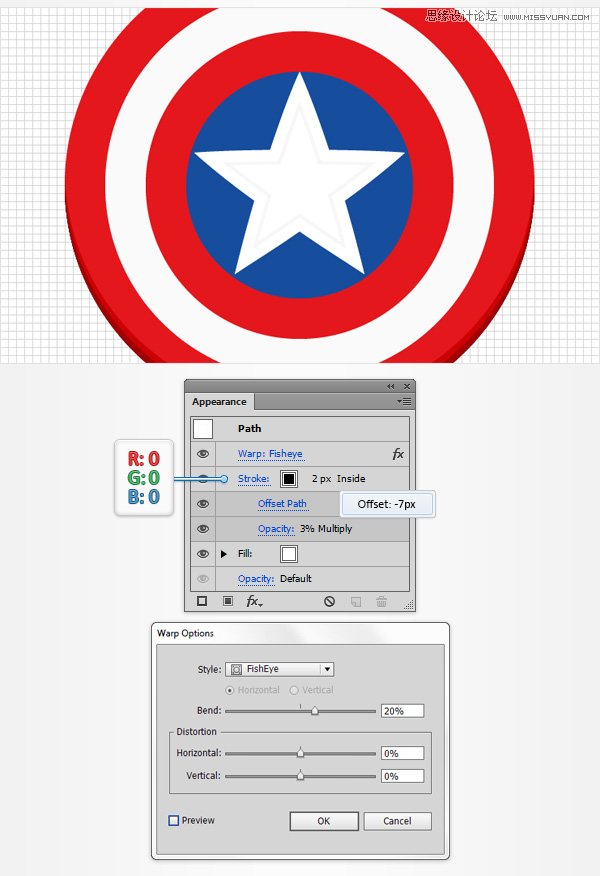Viewport: 600px width, 876px height.
Task: Click the Path thumbnail in Appearance panel
Action: point(203,429)
